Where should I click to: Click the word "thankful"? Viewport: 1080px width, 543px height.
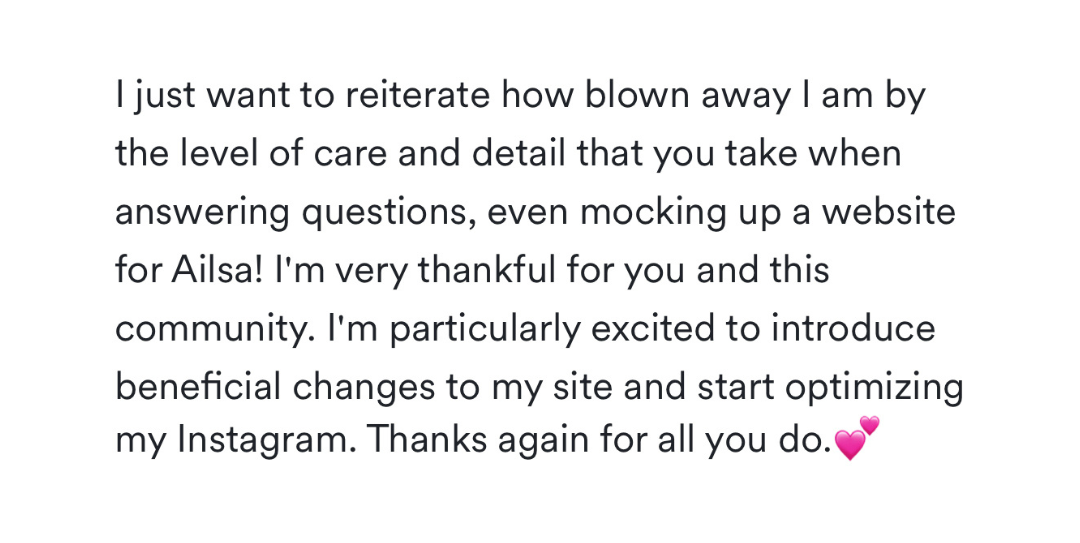pos(486,269)
